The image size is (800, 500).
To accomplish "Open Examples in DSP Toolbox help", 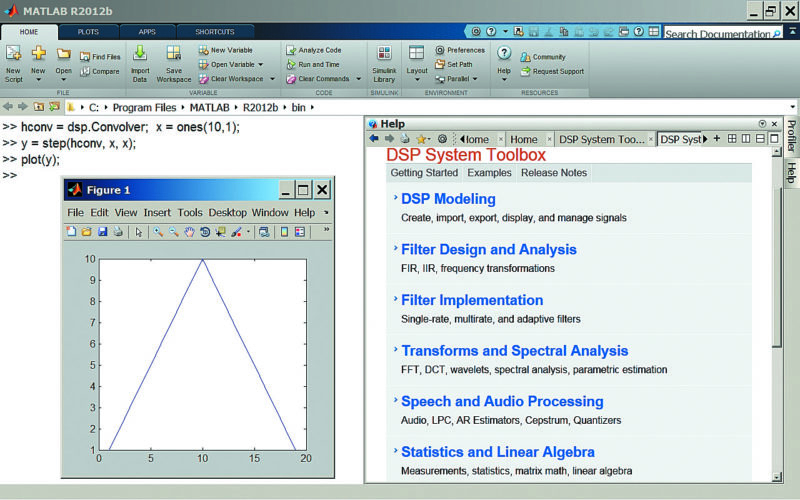I will coord(489,172).
